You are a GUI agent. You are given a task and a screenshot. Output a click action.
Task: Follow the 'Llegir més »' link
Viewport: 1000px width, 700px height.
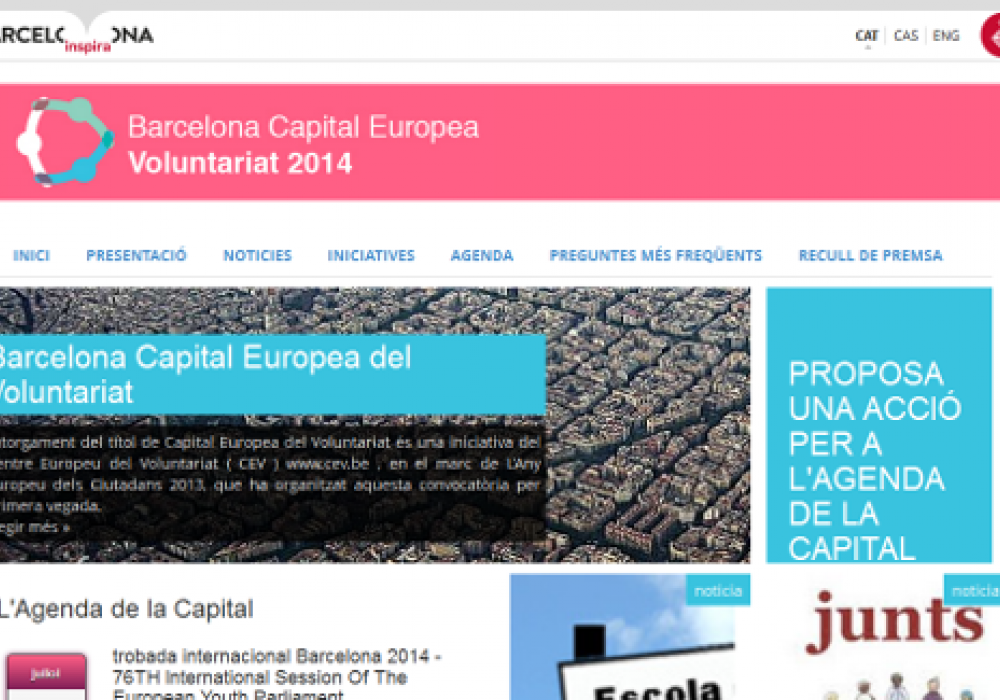pyautogui.click(x=34, y=527)
